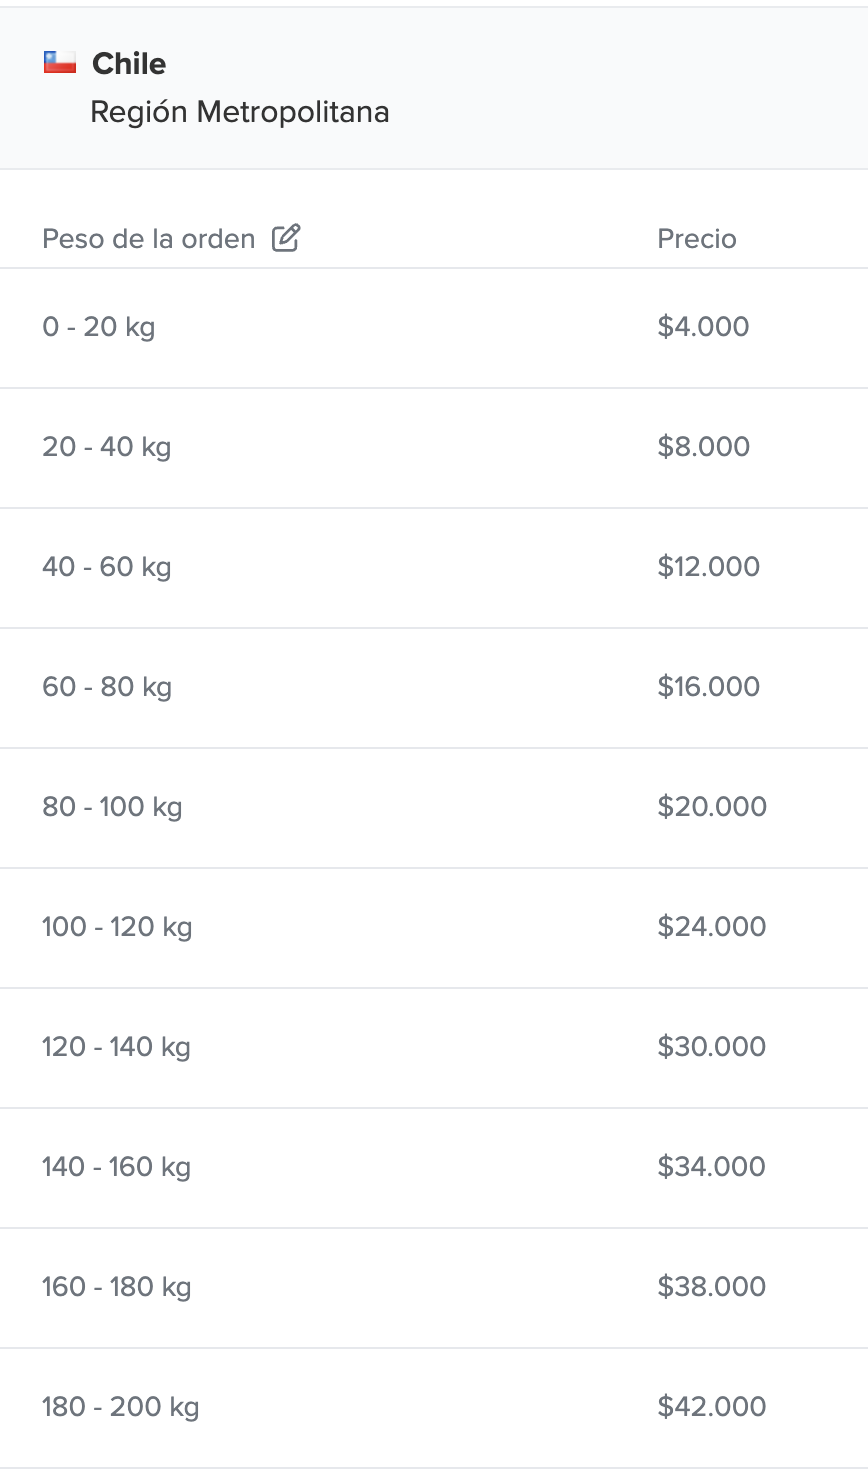Select the 0 - 20 kg weight range
This screenshot has width=868, height=1472.
(99, 327)
